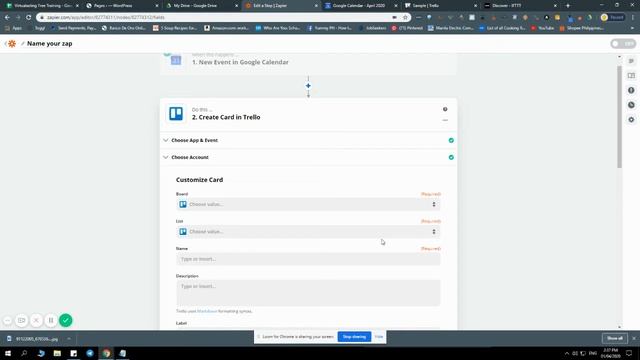640x360 pixels.
Task: Open the Loom more options dots
Action: 7,320
